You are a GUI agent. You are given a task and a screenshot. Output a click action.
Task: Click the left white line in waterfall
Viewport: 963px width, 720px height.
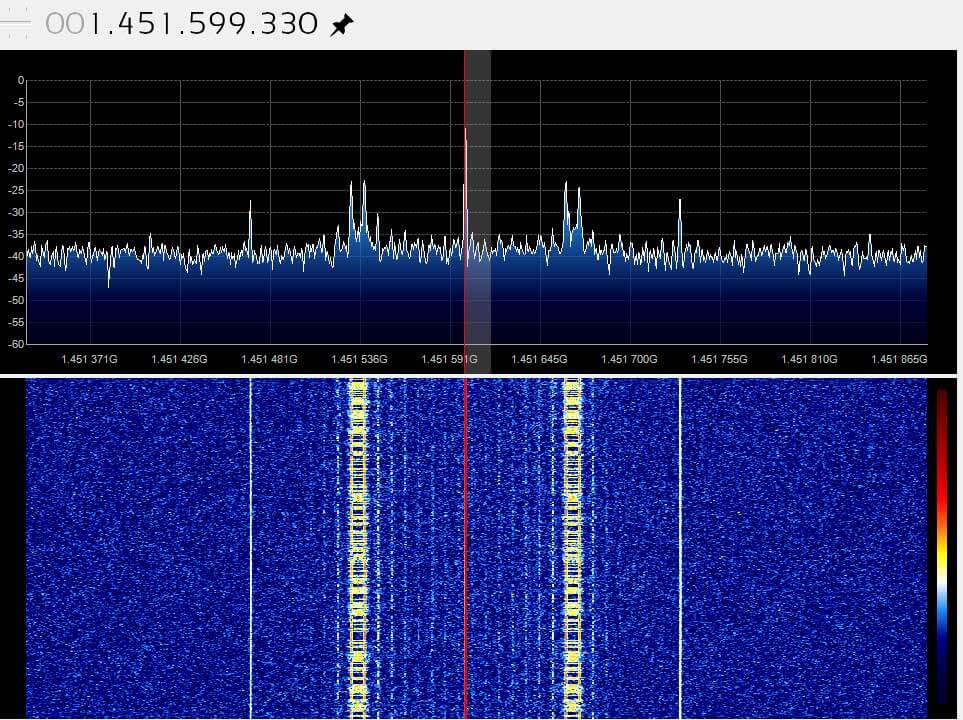pos(251,549)
